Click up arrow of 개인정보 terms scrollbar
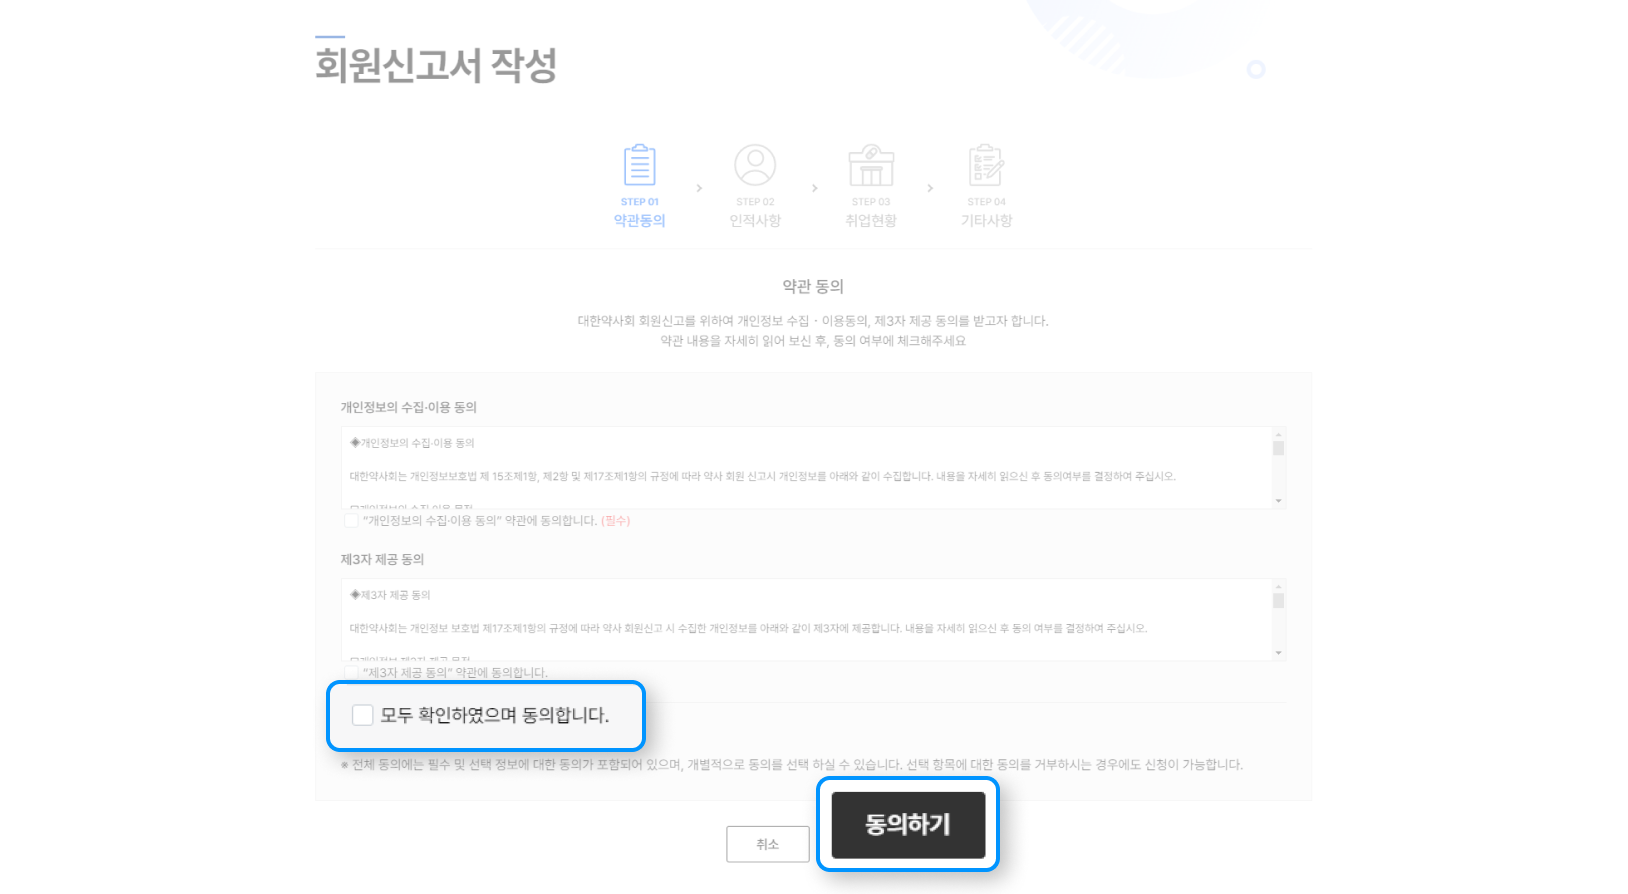Viewport: 1628px width, 894px height. click(x=1278, y=435)
